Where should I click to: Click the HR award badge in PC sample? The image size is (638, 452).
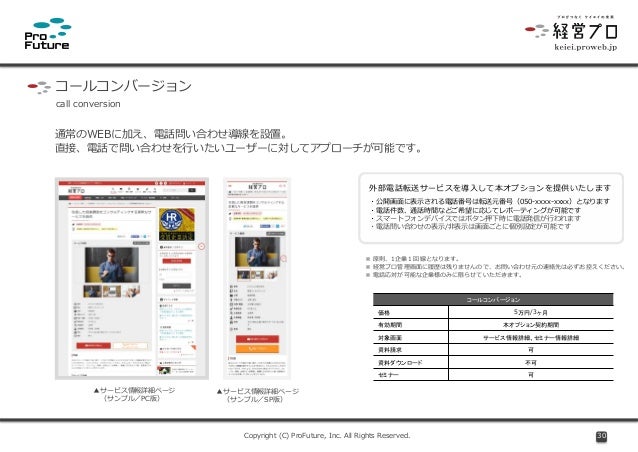pos(177,224)
